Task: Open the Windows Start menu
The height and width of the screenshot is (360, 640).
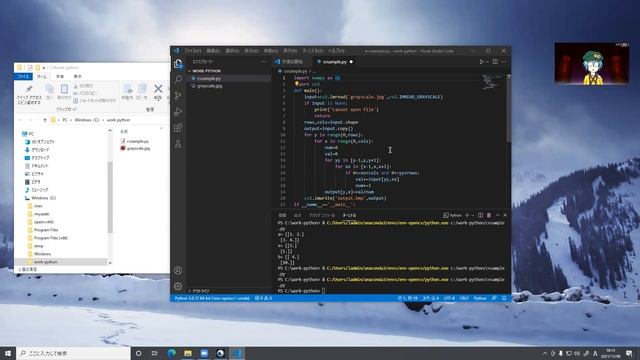Action: (x=8, y=353)
